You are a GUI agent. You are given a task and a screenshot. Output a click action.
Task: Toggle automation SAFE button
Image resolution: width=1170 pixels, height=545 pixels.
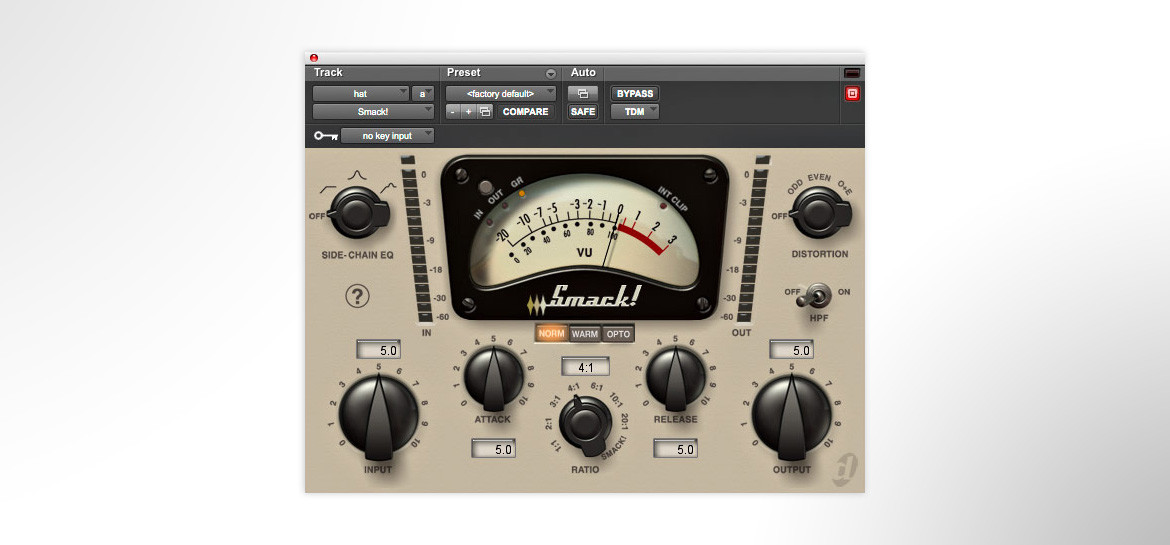[x=583, y=111]
